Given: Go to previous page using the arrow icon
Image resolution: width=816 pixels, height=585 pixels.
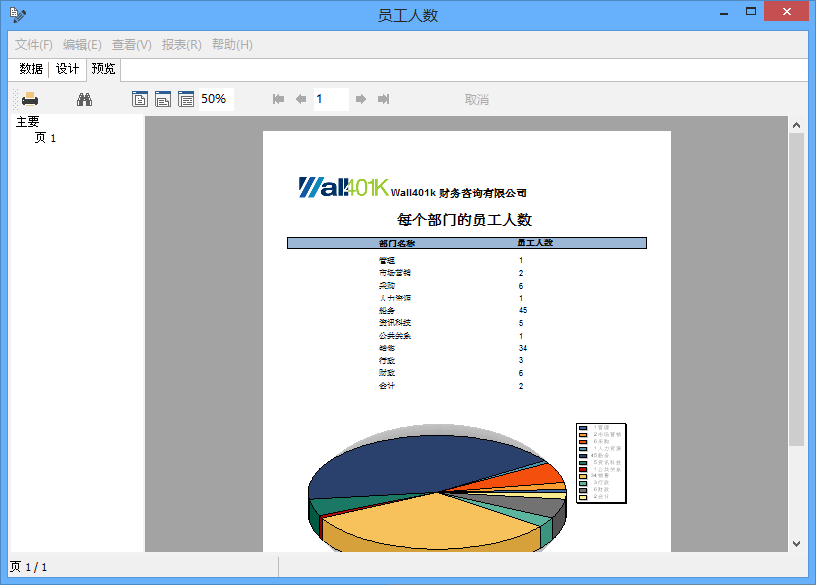Looking at the screenshot, I should (x=301, y=98).
